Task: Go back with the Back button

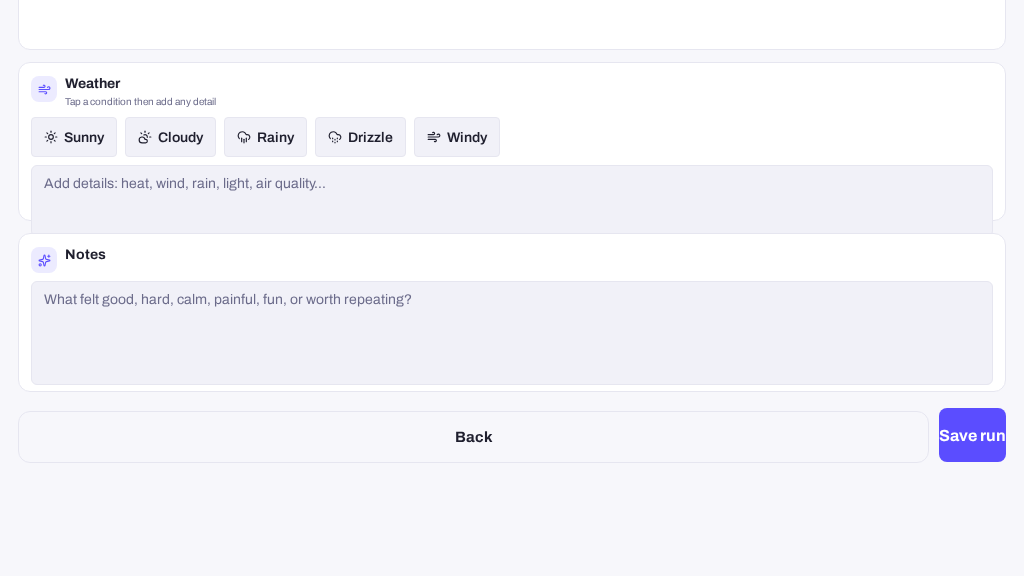Action: pyautogui.click(x=473, y=437)
